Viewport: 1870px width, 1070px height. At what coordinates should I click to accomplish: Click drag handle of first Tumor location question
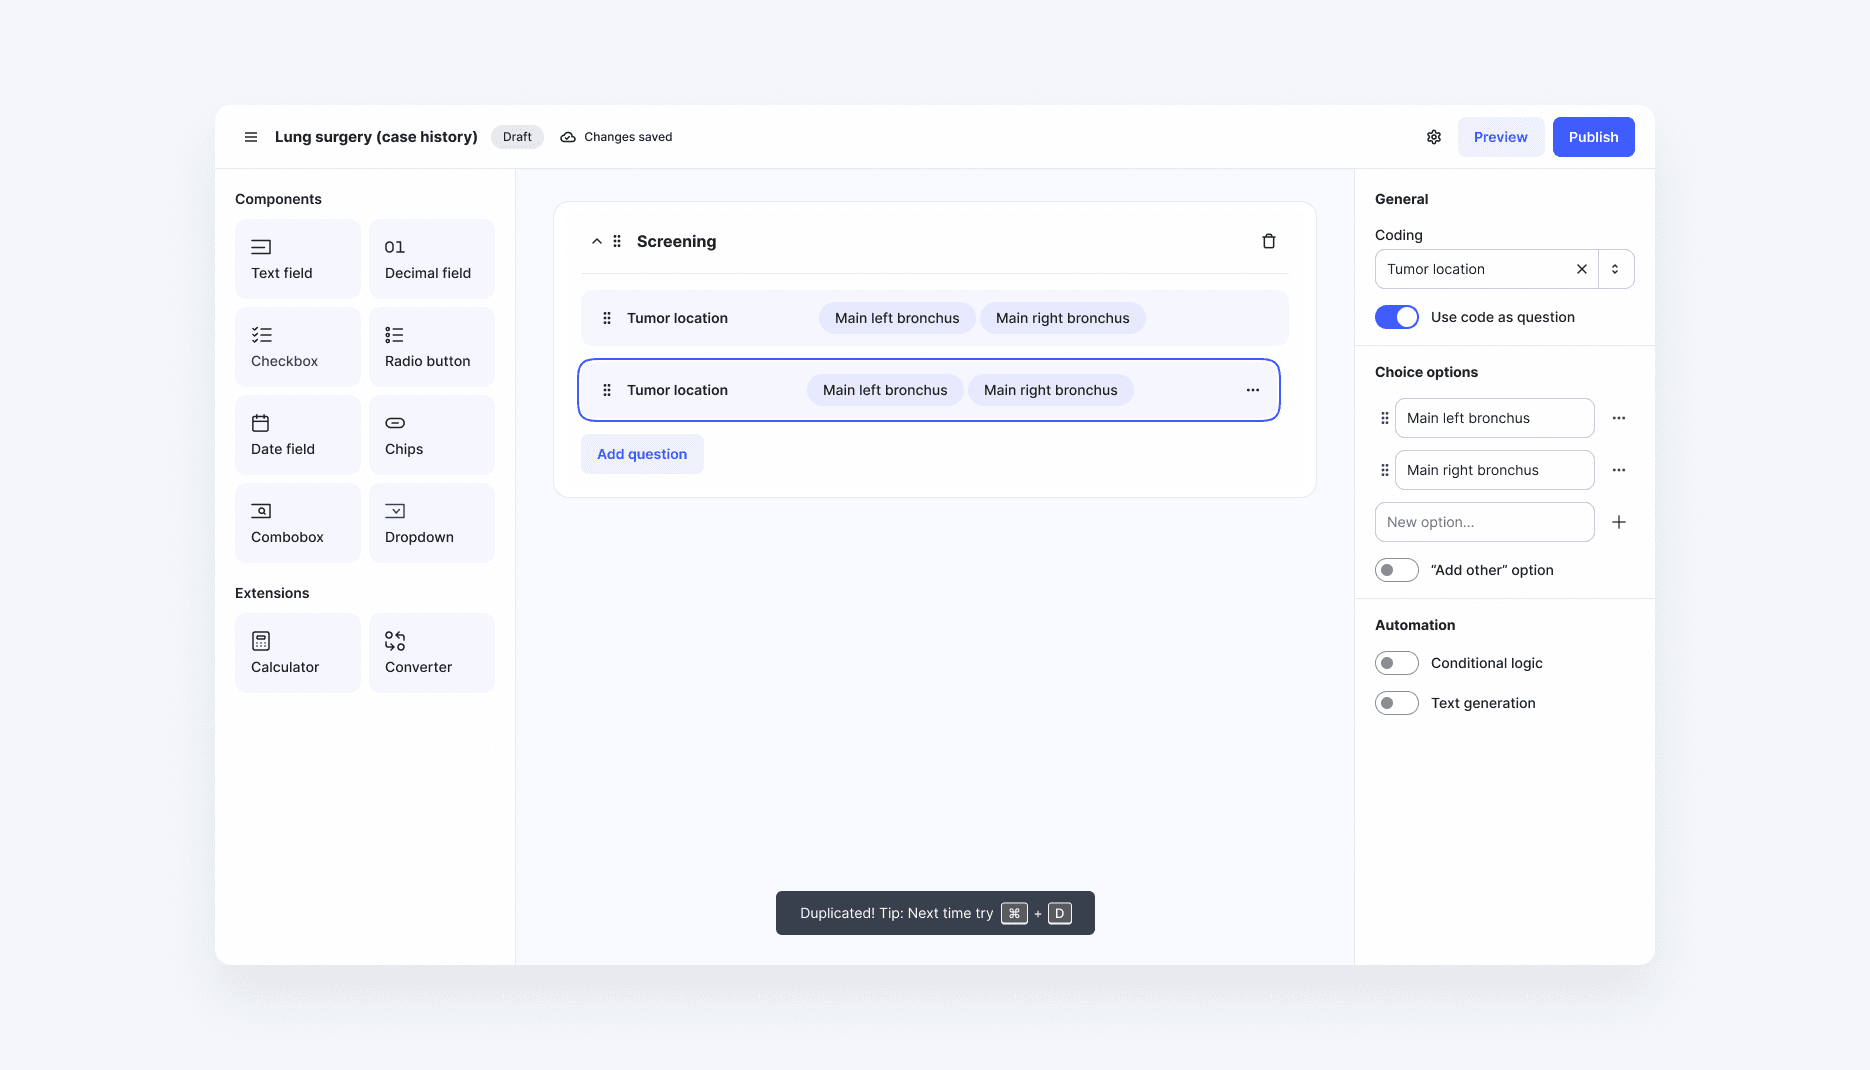pyautogui.click(x=607, y=318)
